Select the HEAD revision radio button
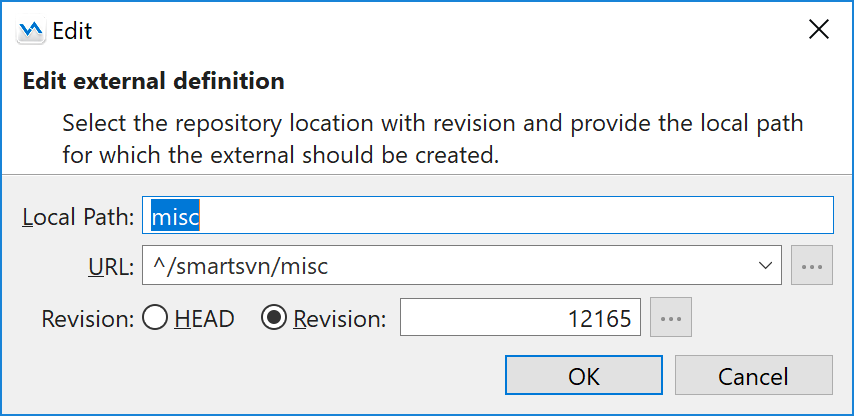This screenshot has height=416, width=854. click(x=154, y=319)
